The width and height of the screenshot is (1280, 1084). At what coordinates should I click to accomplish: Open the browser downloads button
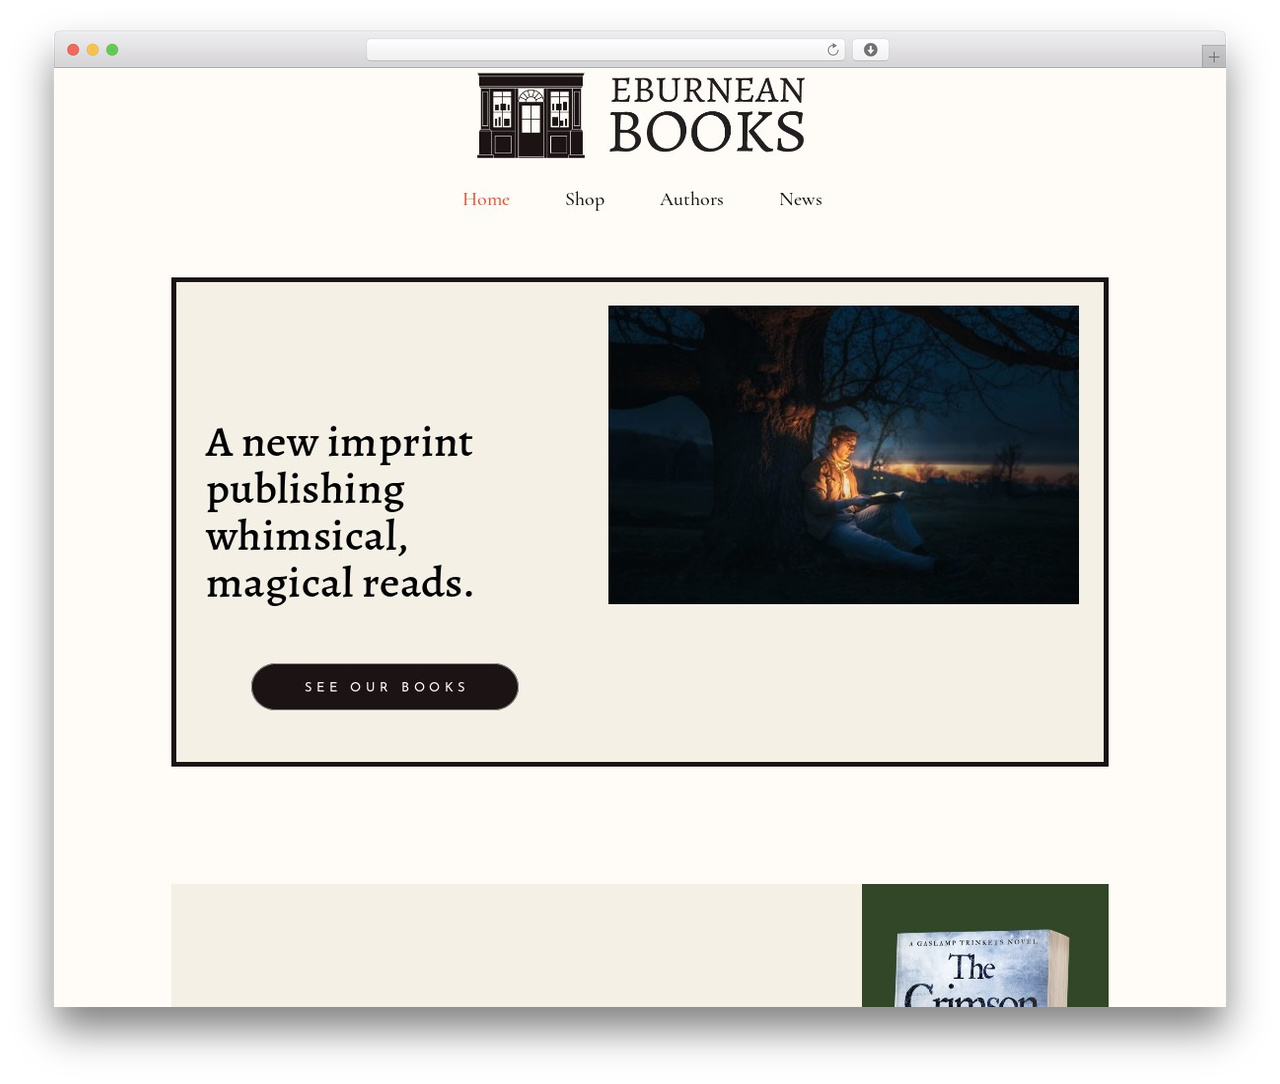[x=870, y=50]
